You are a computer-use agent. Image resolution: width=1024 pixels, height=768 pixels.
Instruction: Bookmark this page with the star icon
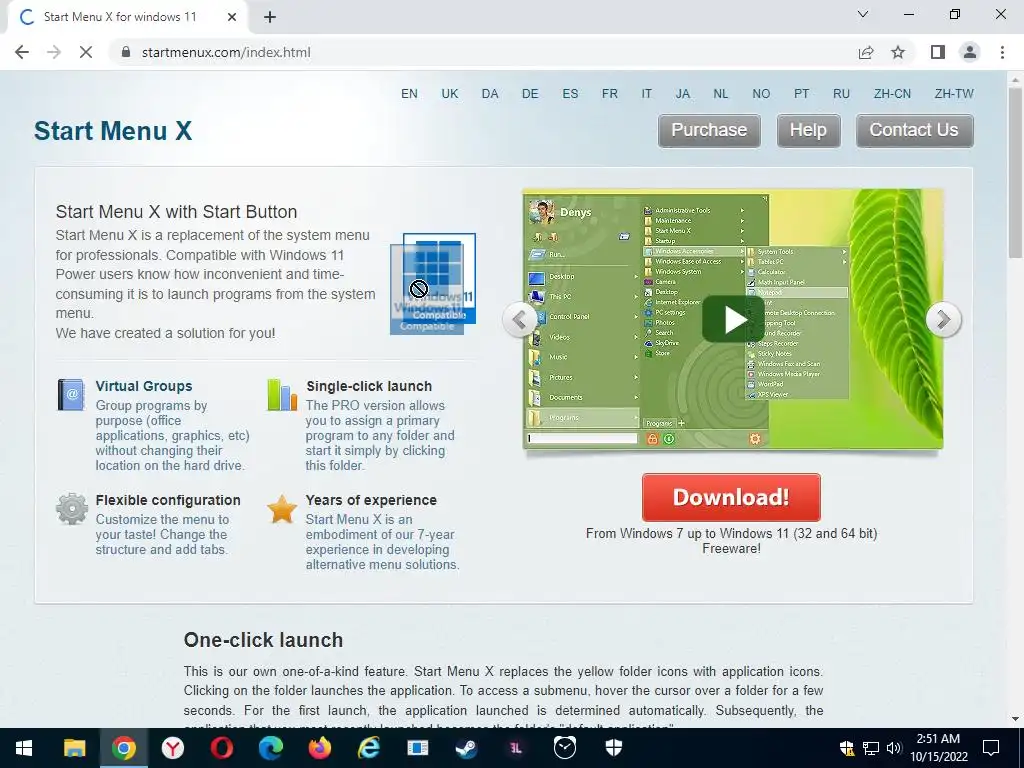(x=898, y=52)
